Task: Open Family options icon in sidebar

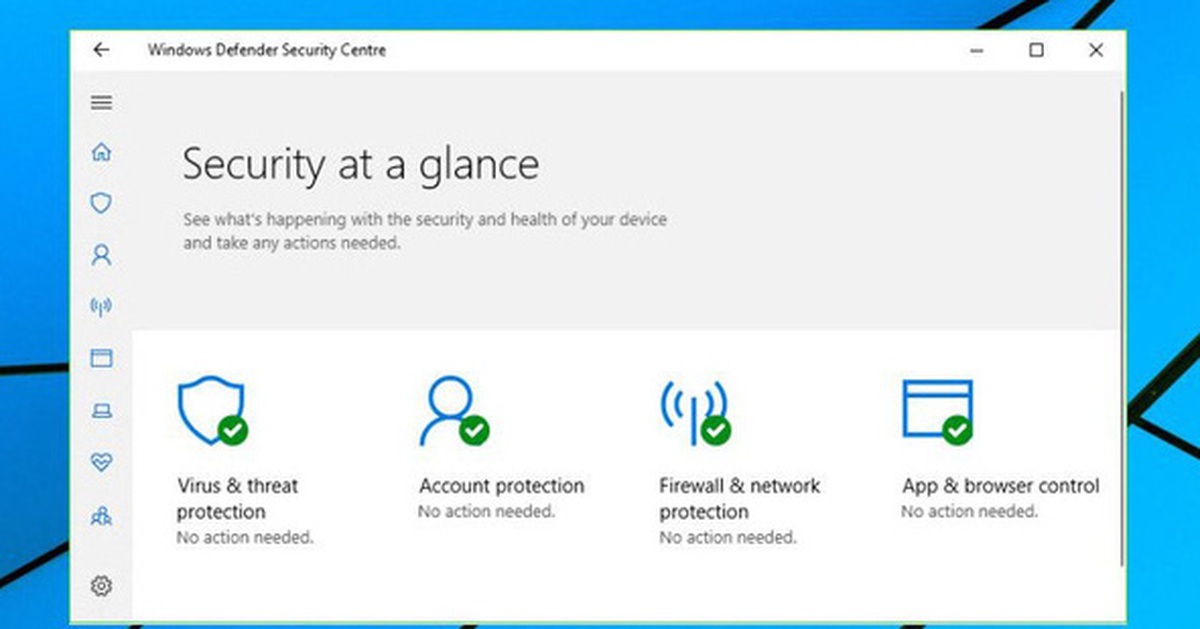Action: pos(101,515)
